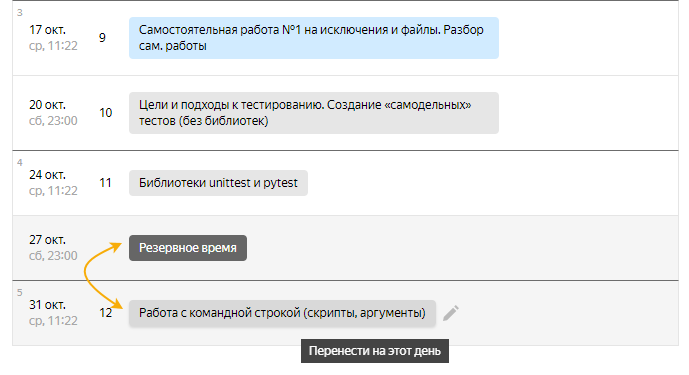689x375 pixels.
Task: Click the orange arrow head pointing to lesson 12
Action: click(116, 304)
